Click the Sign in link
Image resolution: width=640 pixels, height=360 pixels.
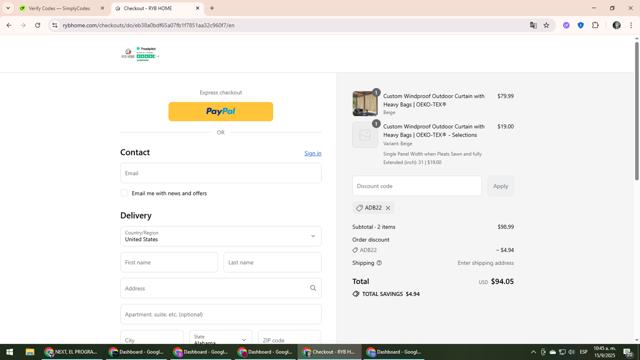pos(313,153)
